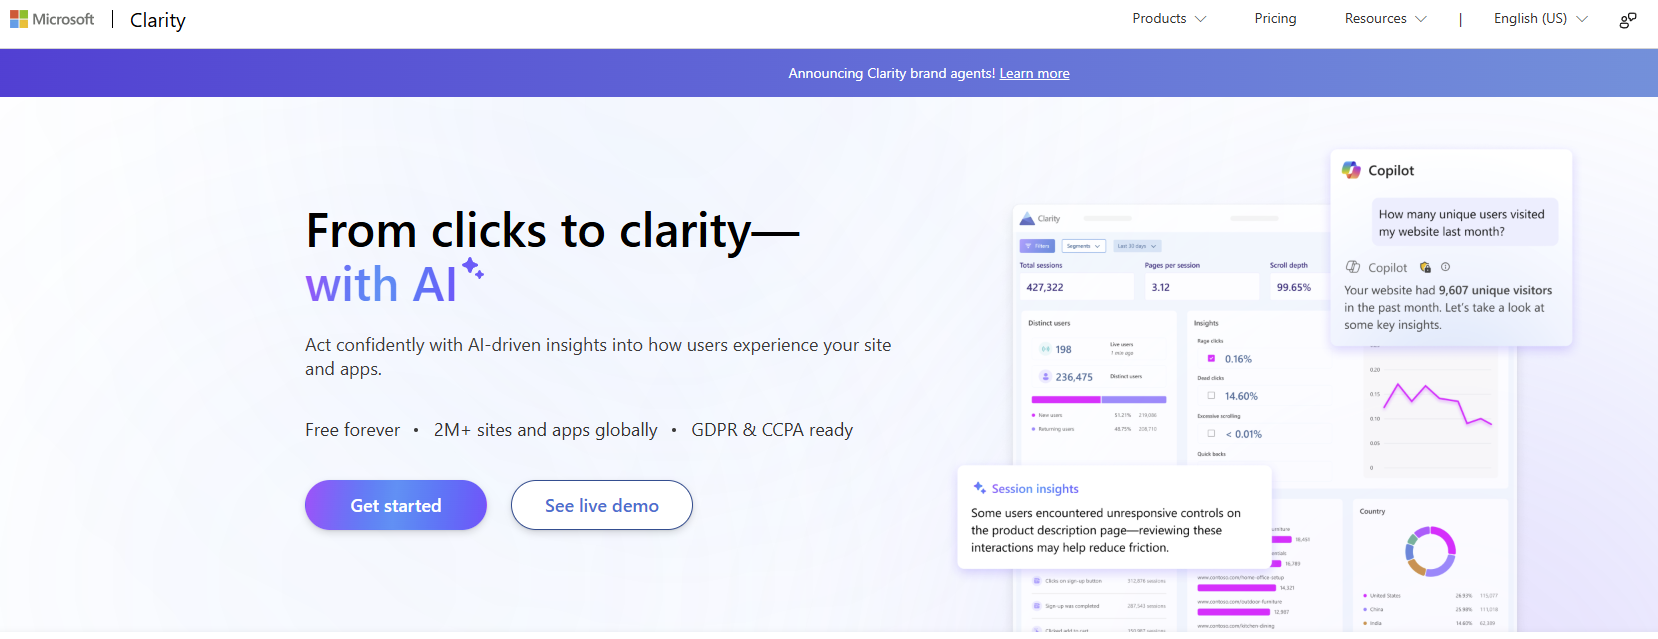This screenshot has height=639, width=1658.
Task: Open the sign-in account icon
Action: [1628, 19]
